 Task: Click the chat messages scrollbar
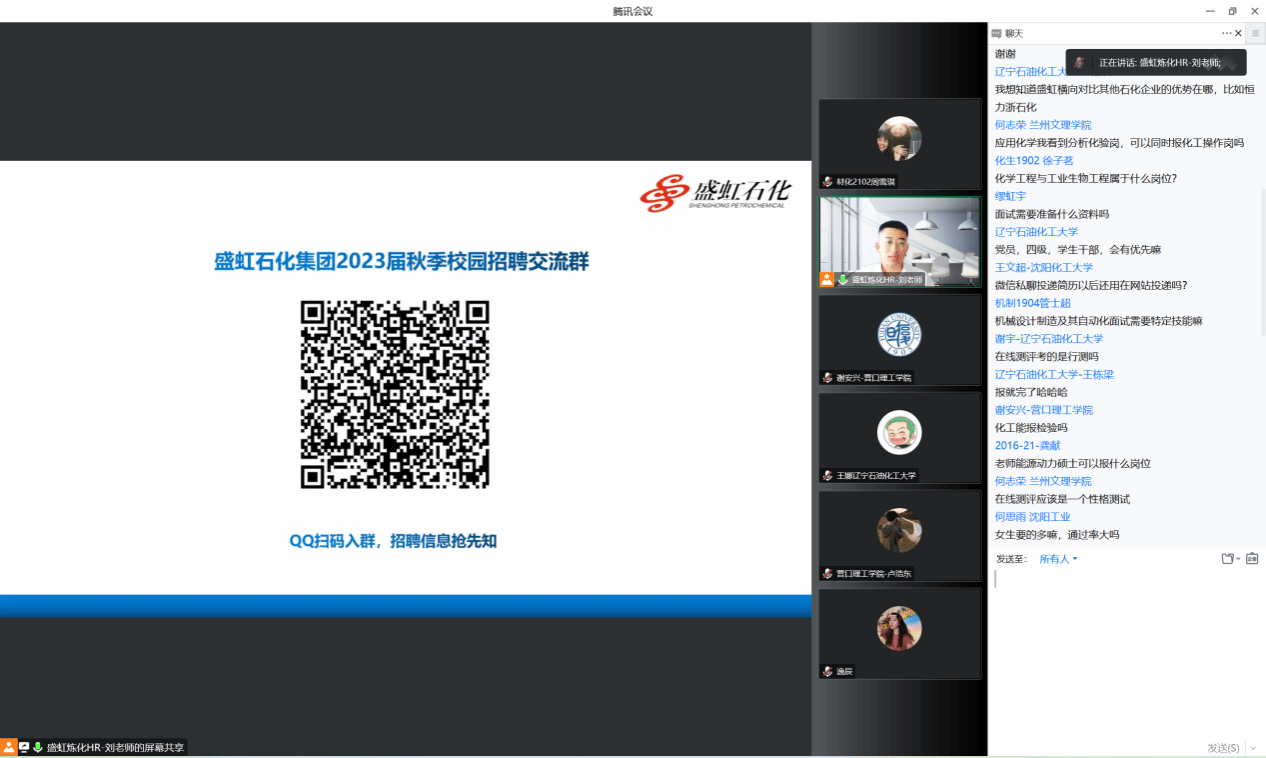point(1262,260)
